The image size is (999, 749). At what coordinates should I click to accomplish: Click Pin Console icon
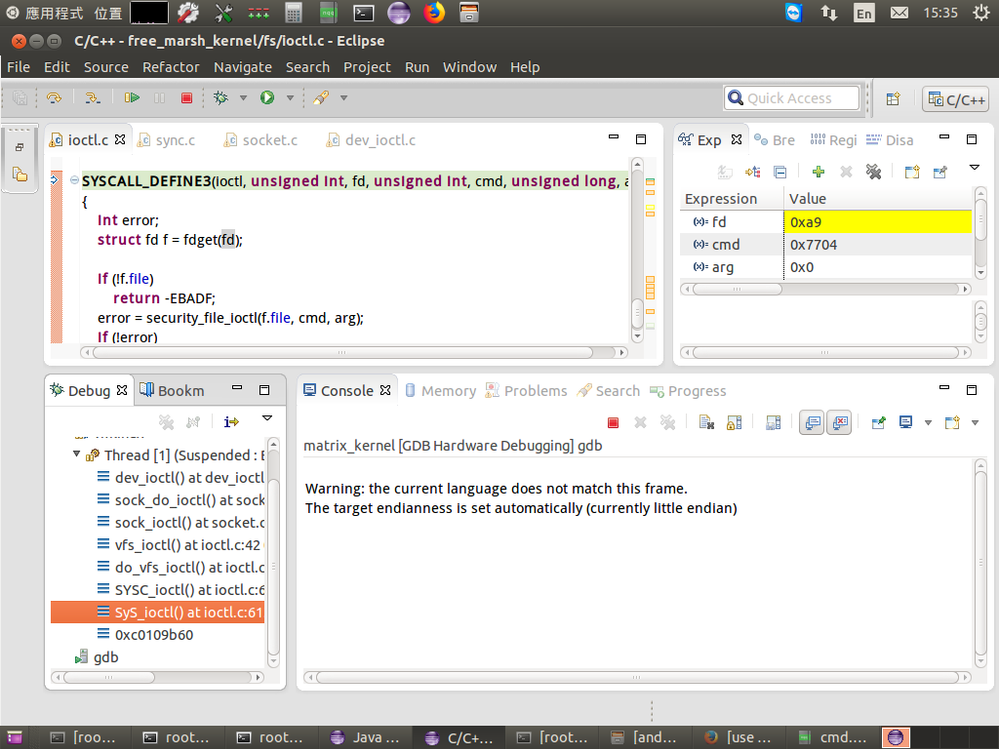(x=878, y=422)
